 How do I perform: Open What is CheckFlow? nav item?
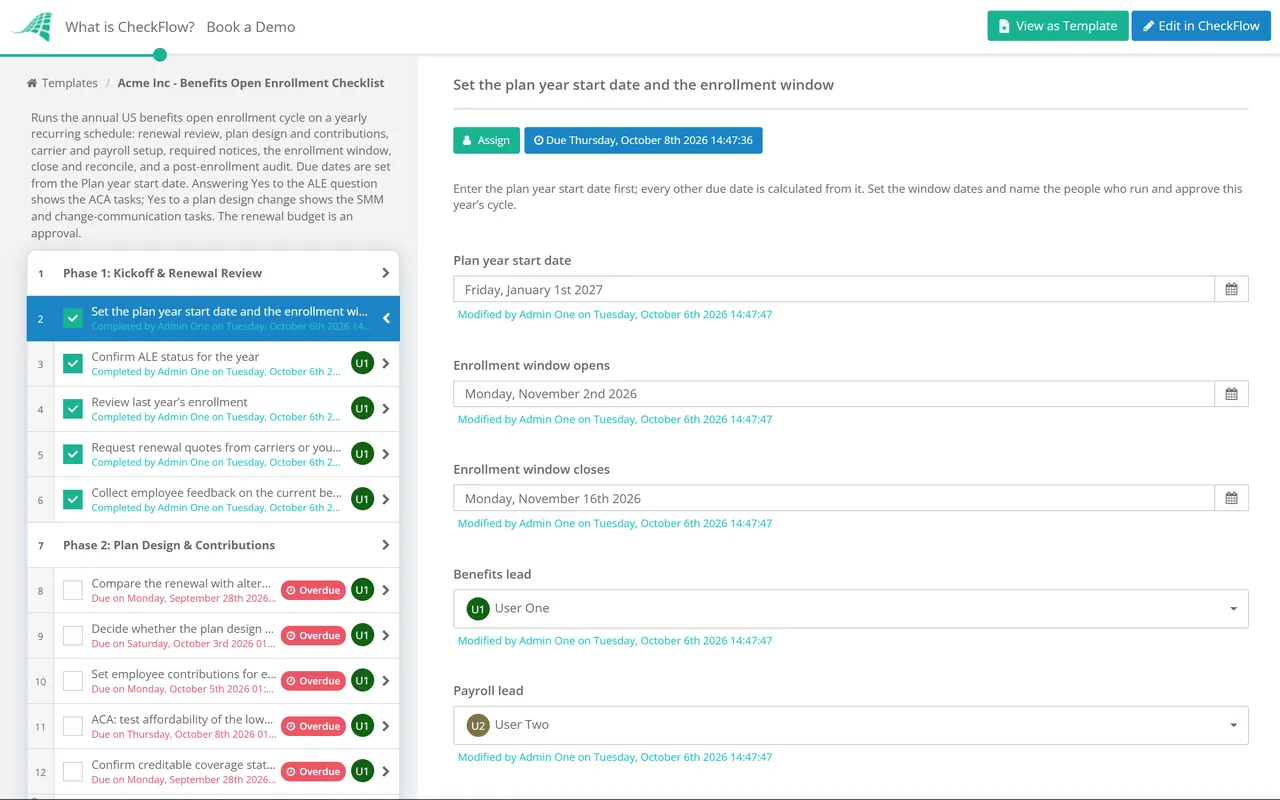130,27
